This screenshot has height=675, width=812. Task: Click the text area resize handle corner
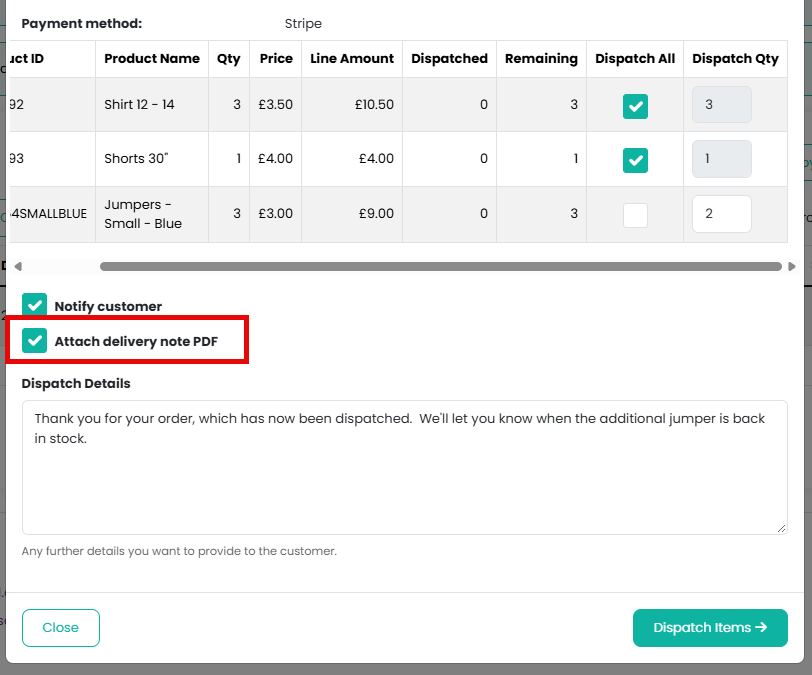coord(781,528)
